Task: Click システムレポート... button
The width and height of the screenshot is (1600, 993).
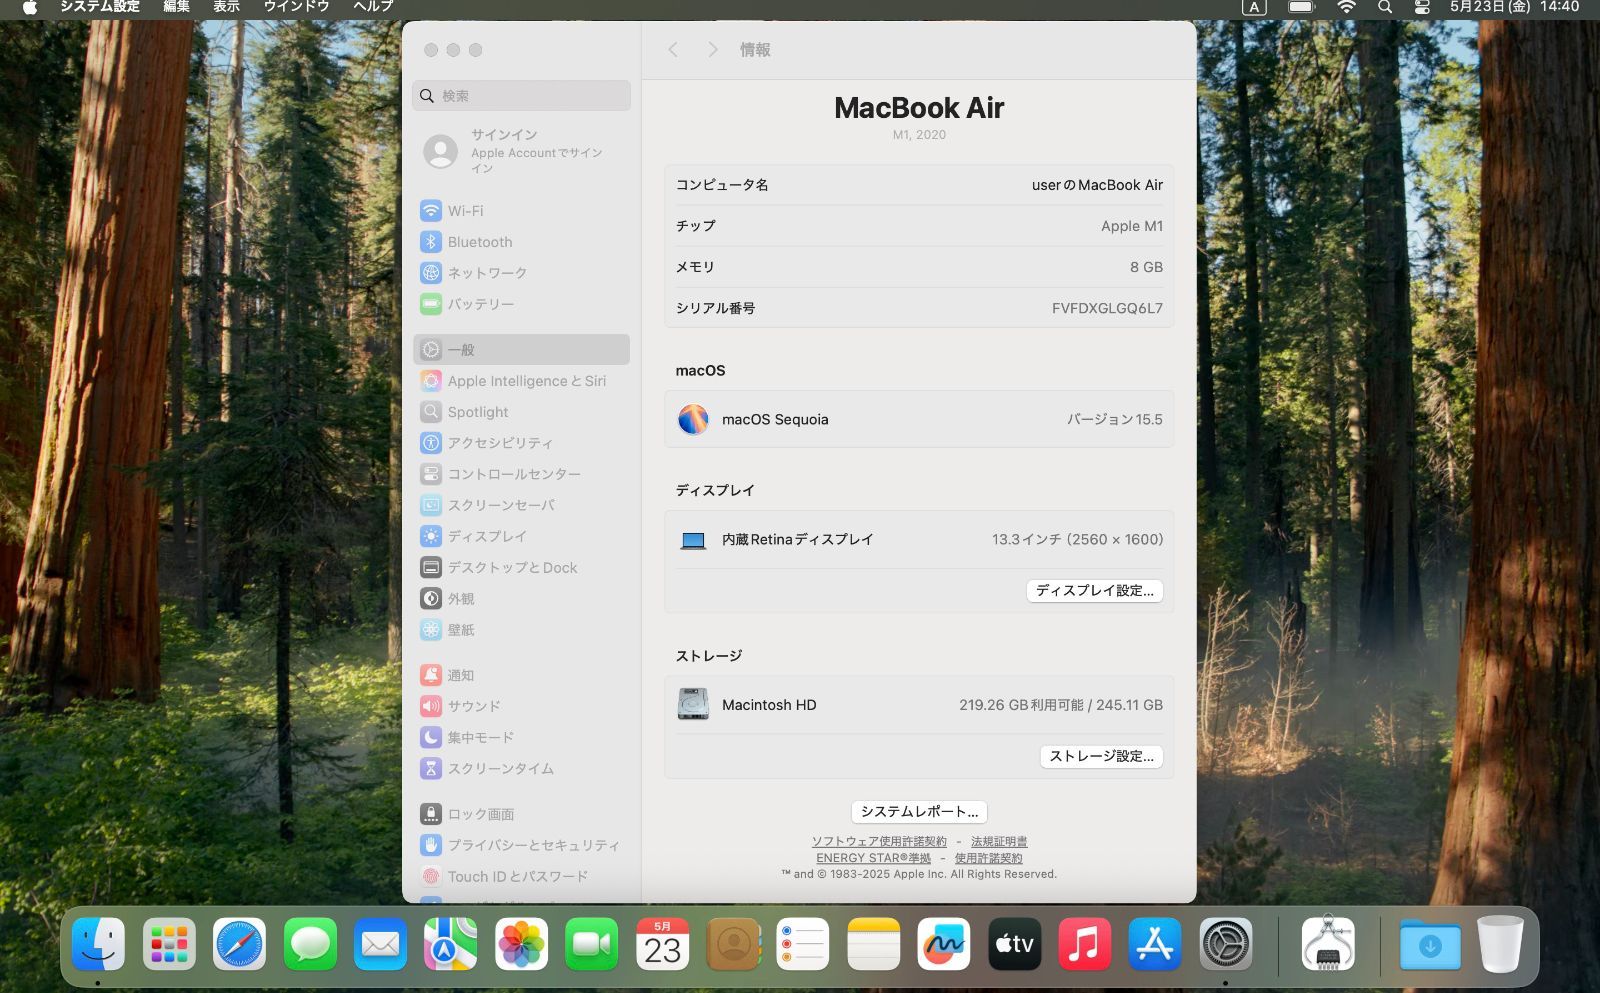Action: coord(919,812)
